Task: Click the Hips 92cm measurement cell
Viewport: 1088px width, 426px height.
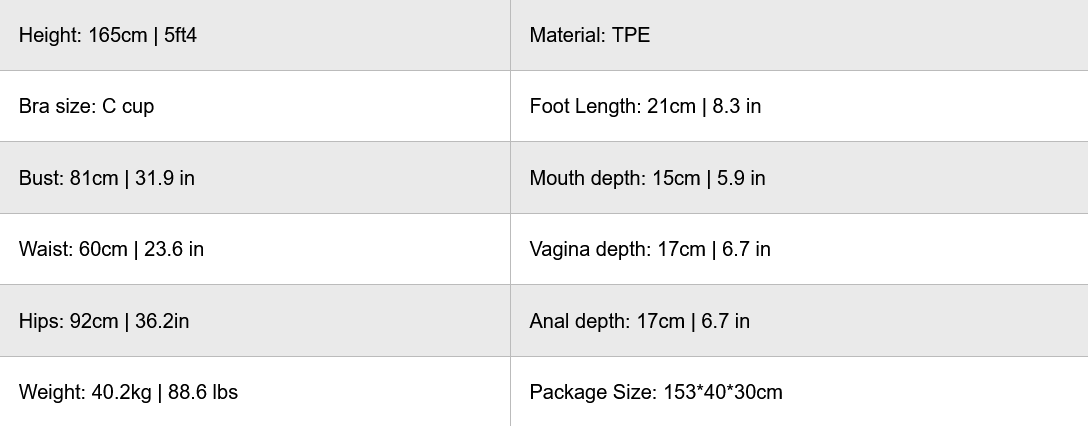Action: click(254, 321)
